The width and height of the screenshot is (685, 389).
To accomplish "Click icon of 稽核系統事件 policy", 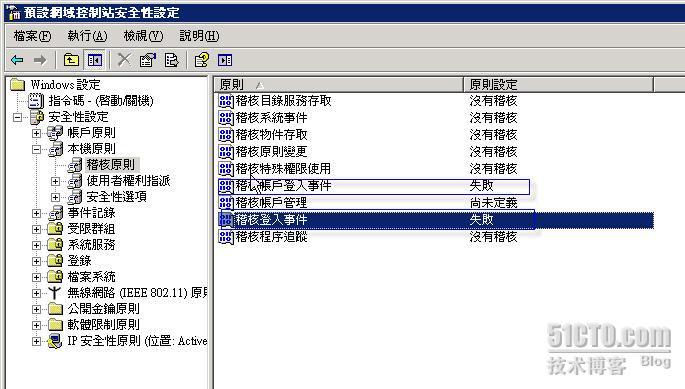I will point(226,118).
